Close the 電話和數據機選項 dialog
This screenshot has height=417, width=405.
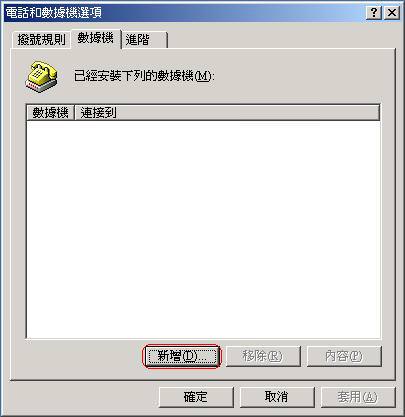pos(392,13)
